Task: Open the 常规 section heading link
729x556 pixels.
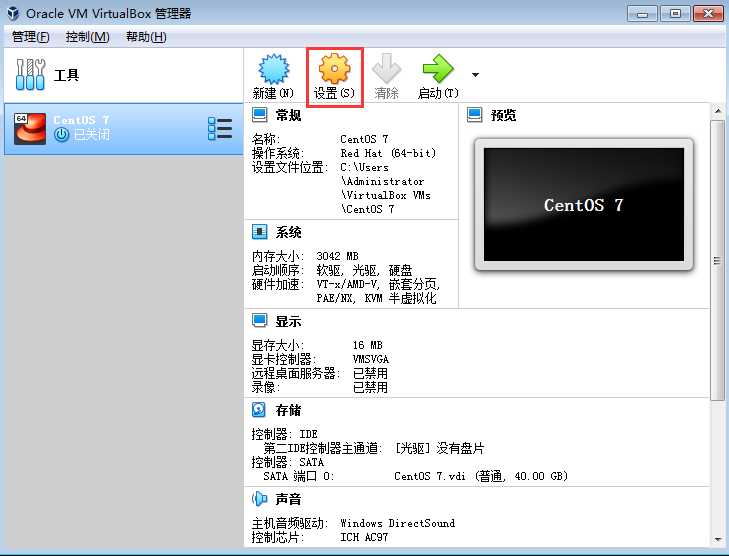Action: click(x=288, y=115)
